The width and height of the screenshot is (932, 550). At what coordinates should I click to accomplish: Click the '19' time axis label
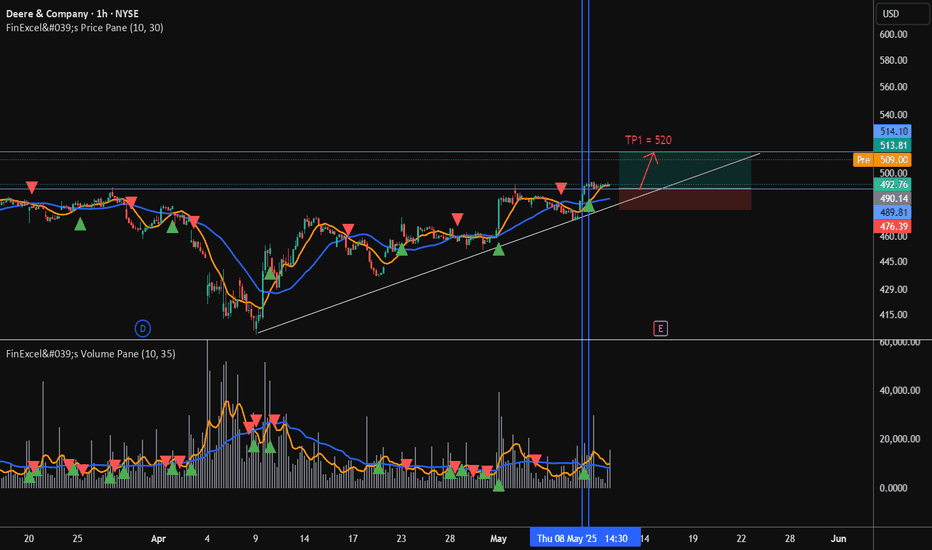(x=692, y=539)
